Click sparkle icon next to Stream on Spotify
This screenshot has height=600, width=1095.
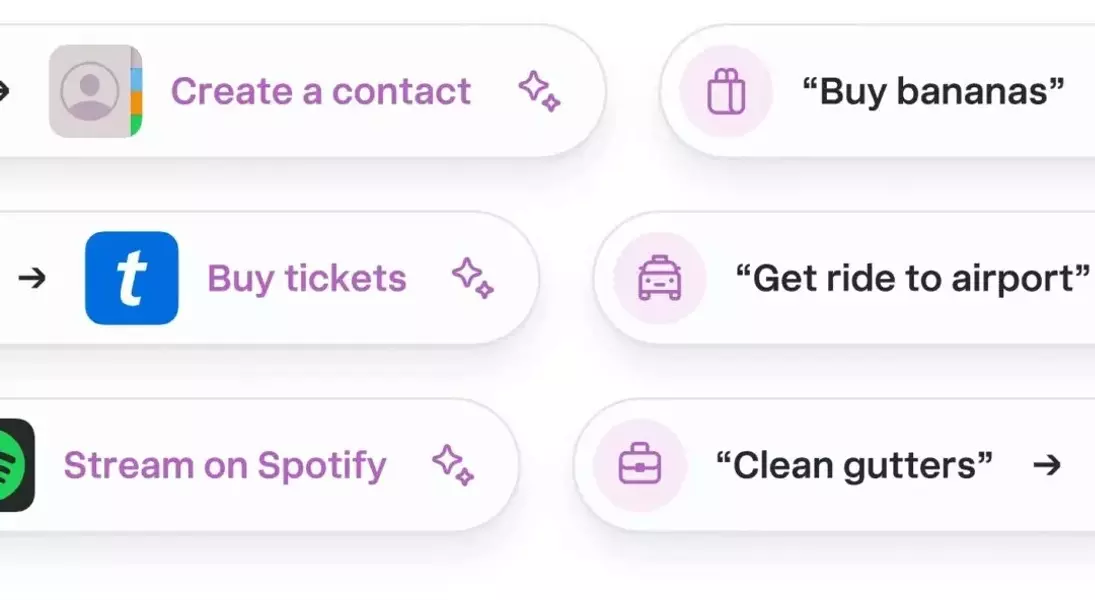click(453, 464)
